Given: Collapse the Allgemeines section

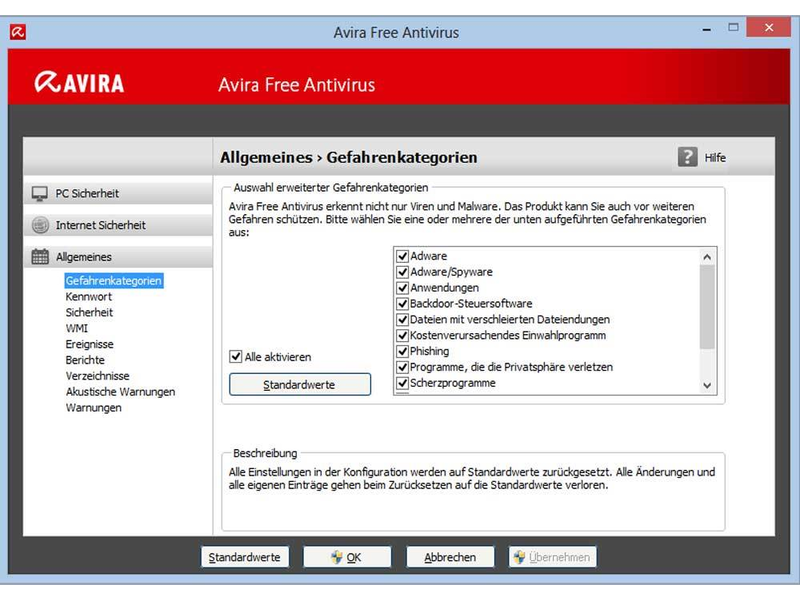Looking at the screenshot, I should pos(118,257).
